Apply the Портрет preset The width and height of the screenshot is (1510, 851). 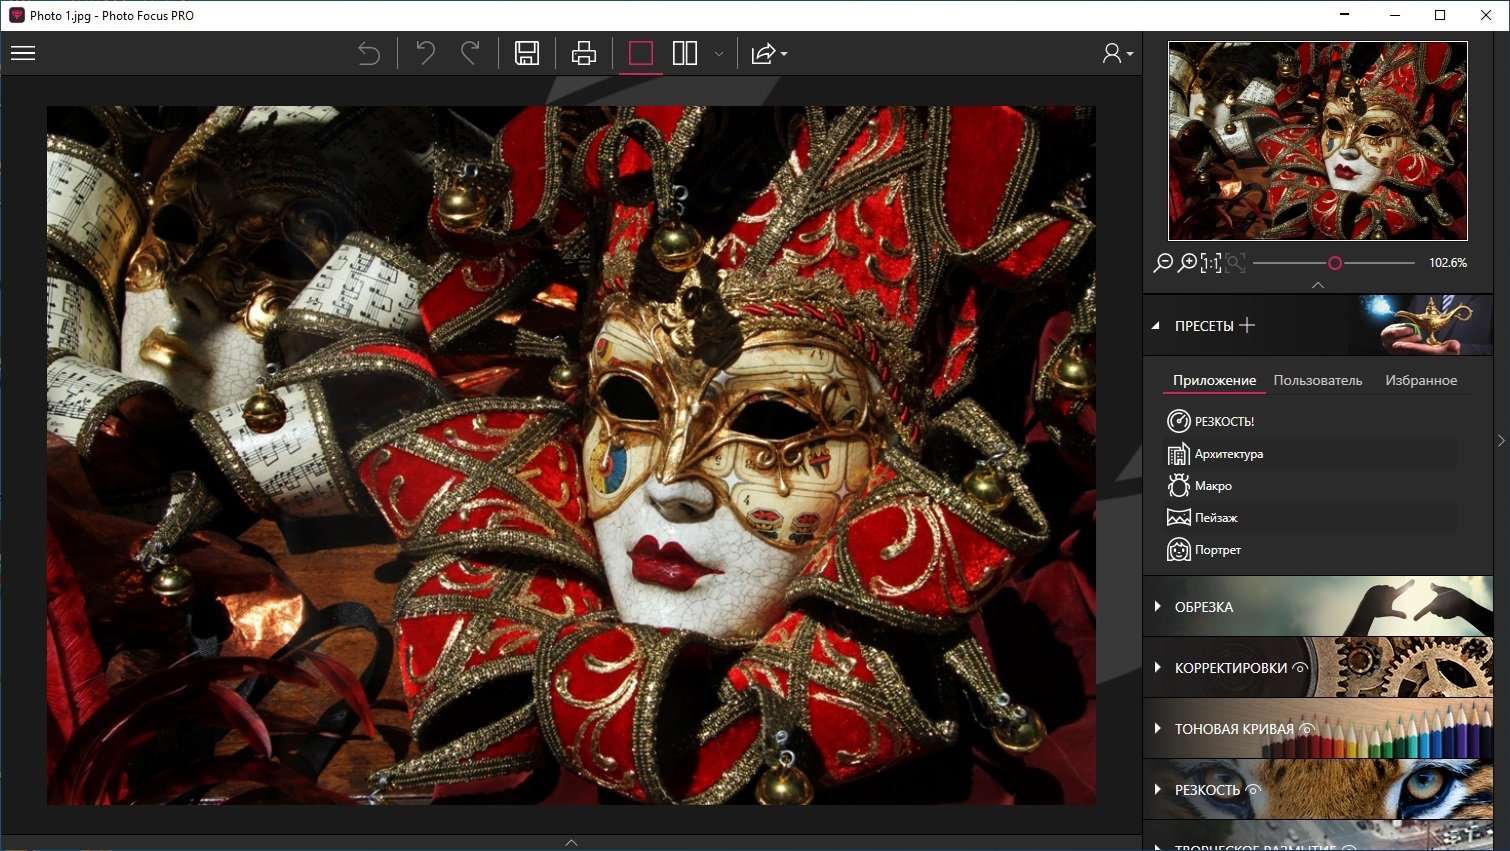(x=1217, y=550)
